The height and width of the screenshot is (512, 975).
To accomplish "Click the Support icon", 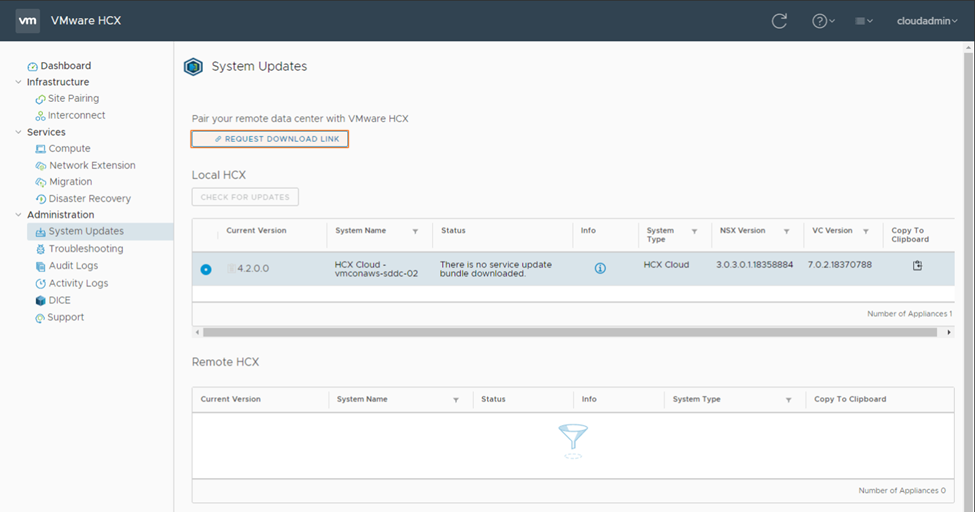I will [40, 318].
